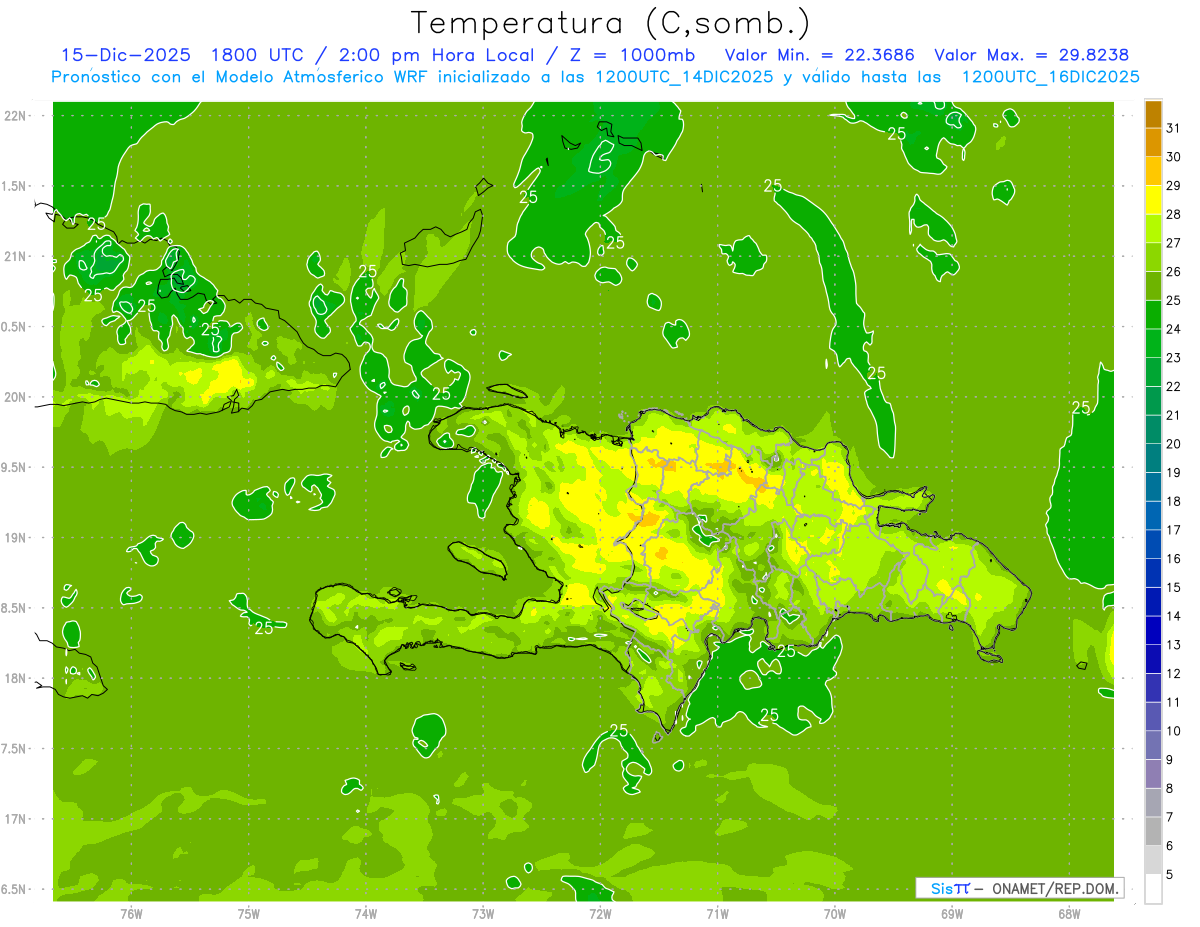1200x927 pixels.
Task: Click the legend swatch between 29 and 30
Action: coord(1153,171)
